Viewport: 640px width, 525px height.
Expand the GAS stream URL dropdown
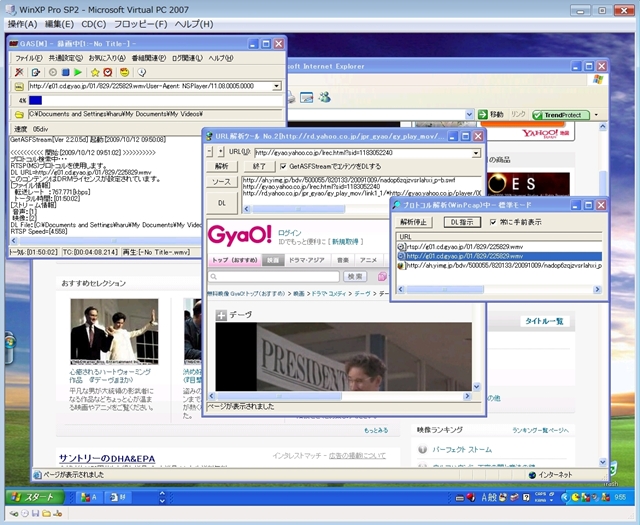coord(277,86)
